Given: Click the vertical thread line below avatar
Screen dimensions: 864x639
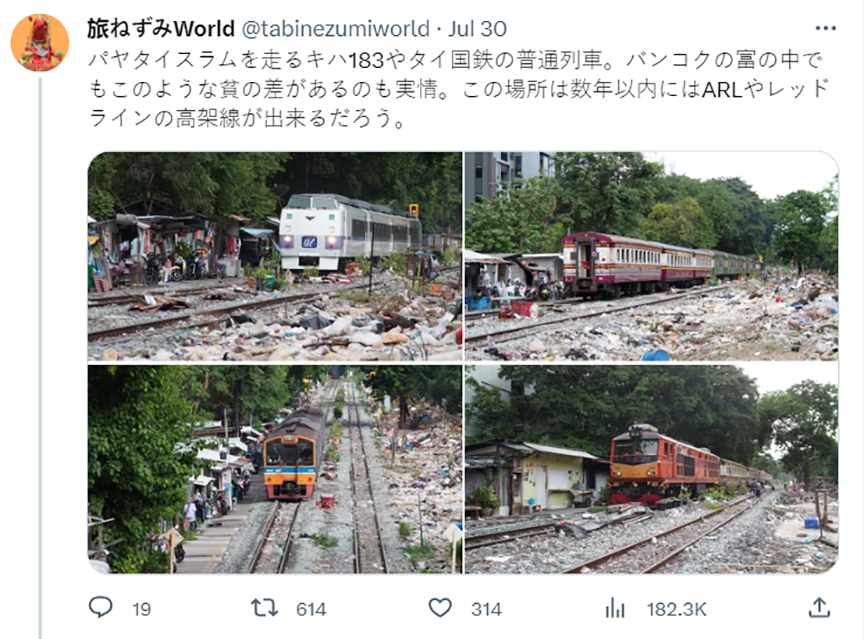Looking at the screenshot, I should coord(40,358).
